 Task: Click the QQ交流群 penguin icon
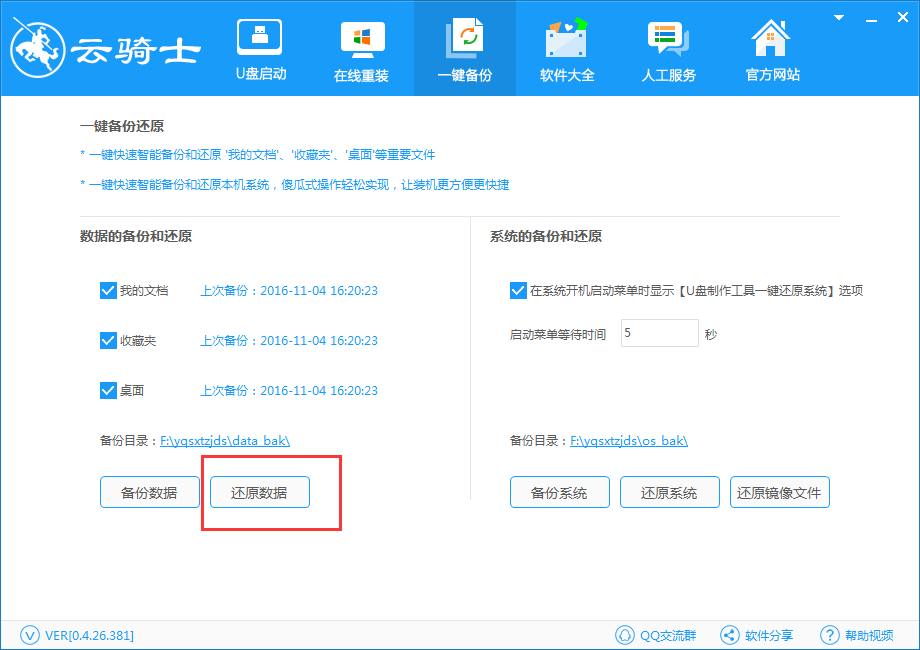coord(625,635)
